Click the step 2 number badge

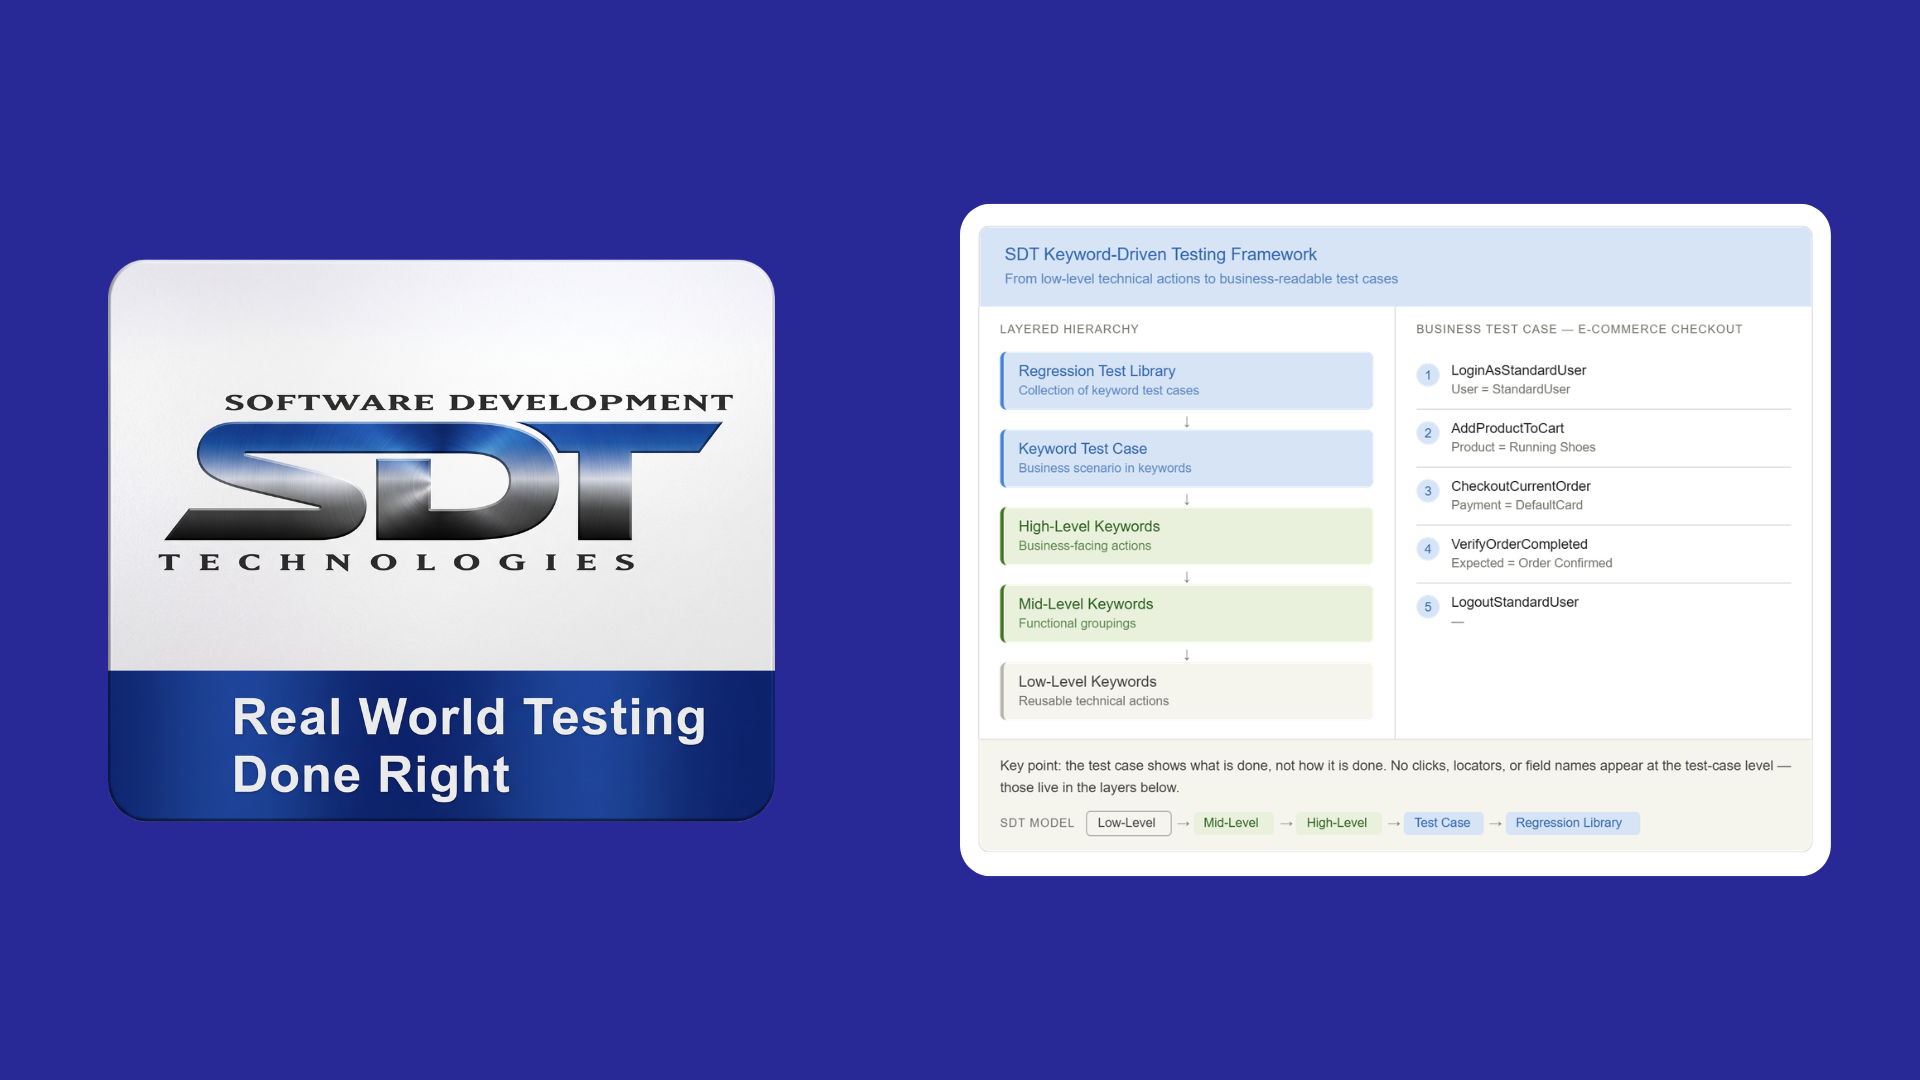(x=1427, y=434)
